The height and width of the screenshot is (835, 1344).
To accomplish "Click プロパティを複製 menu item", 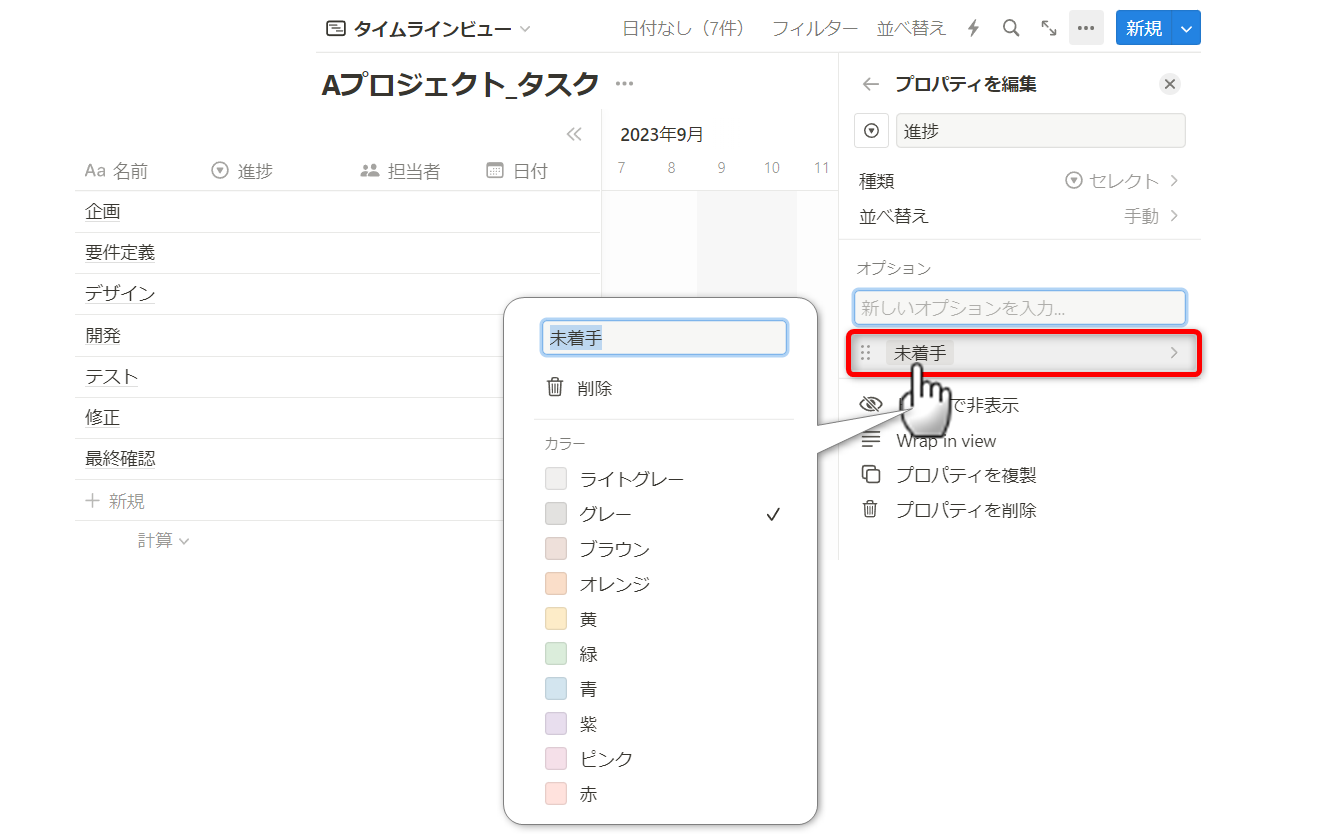I will pos(965,475).
